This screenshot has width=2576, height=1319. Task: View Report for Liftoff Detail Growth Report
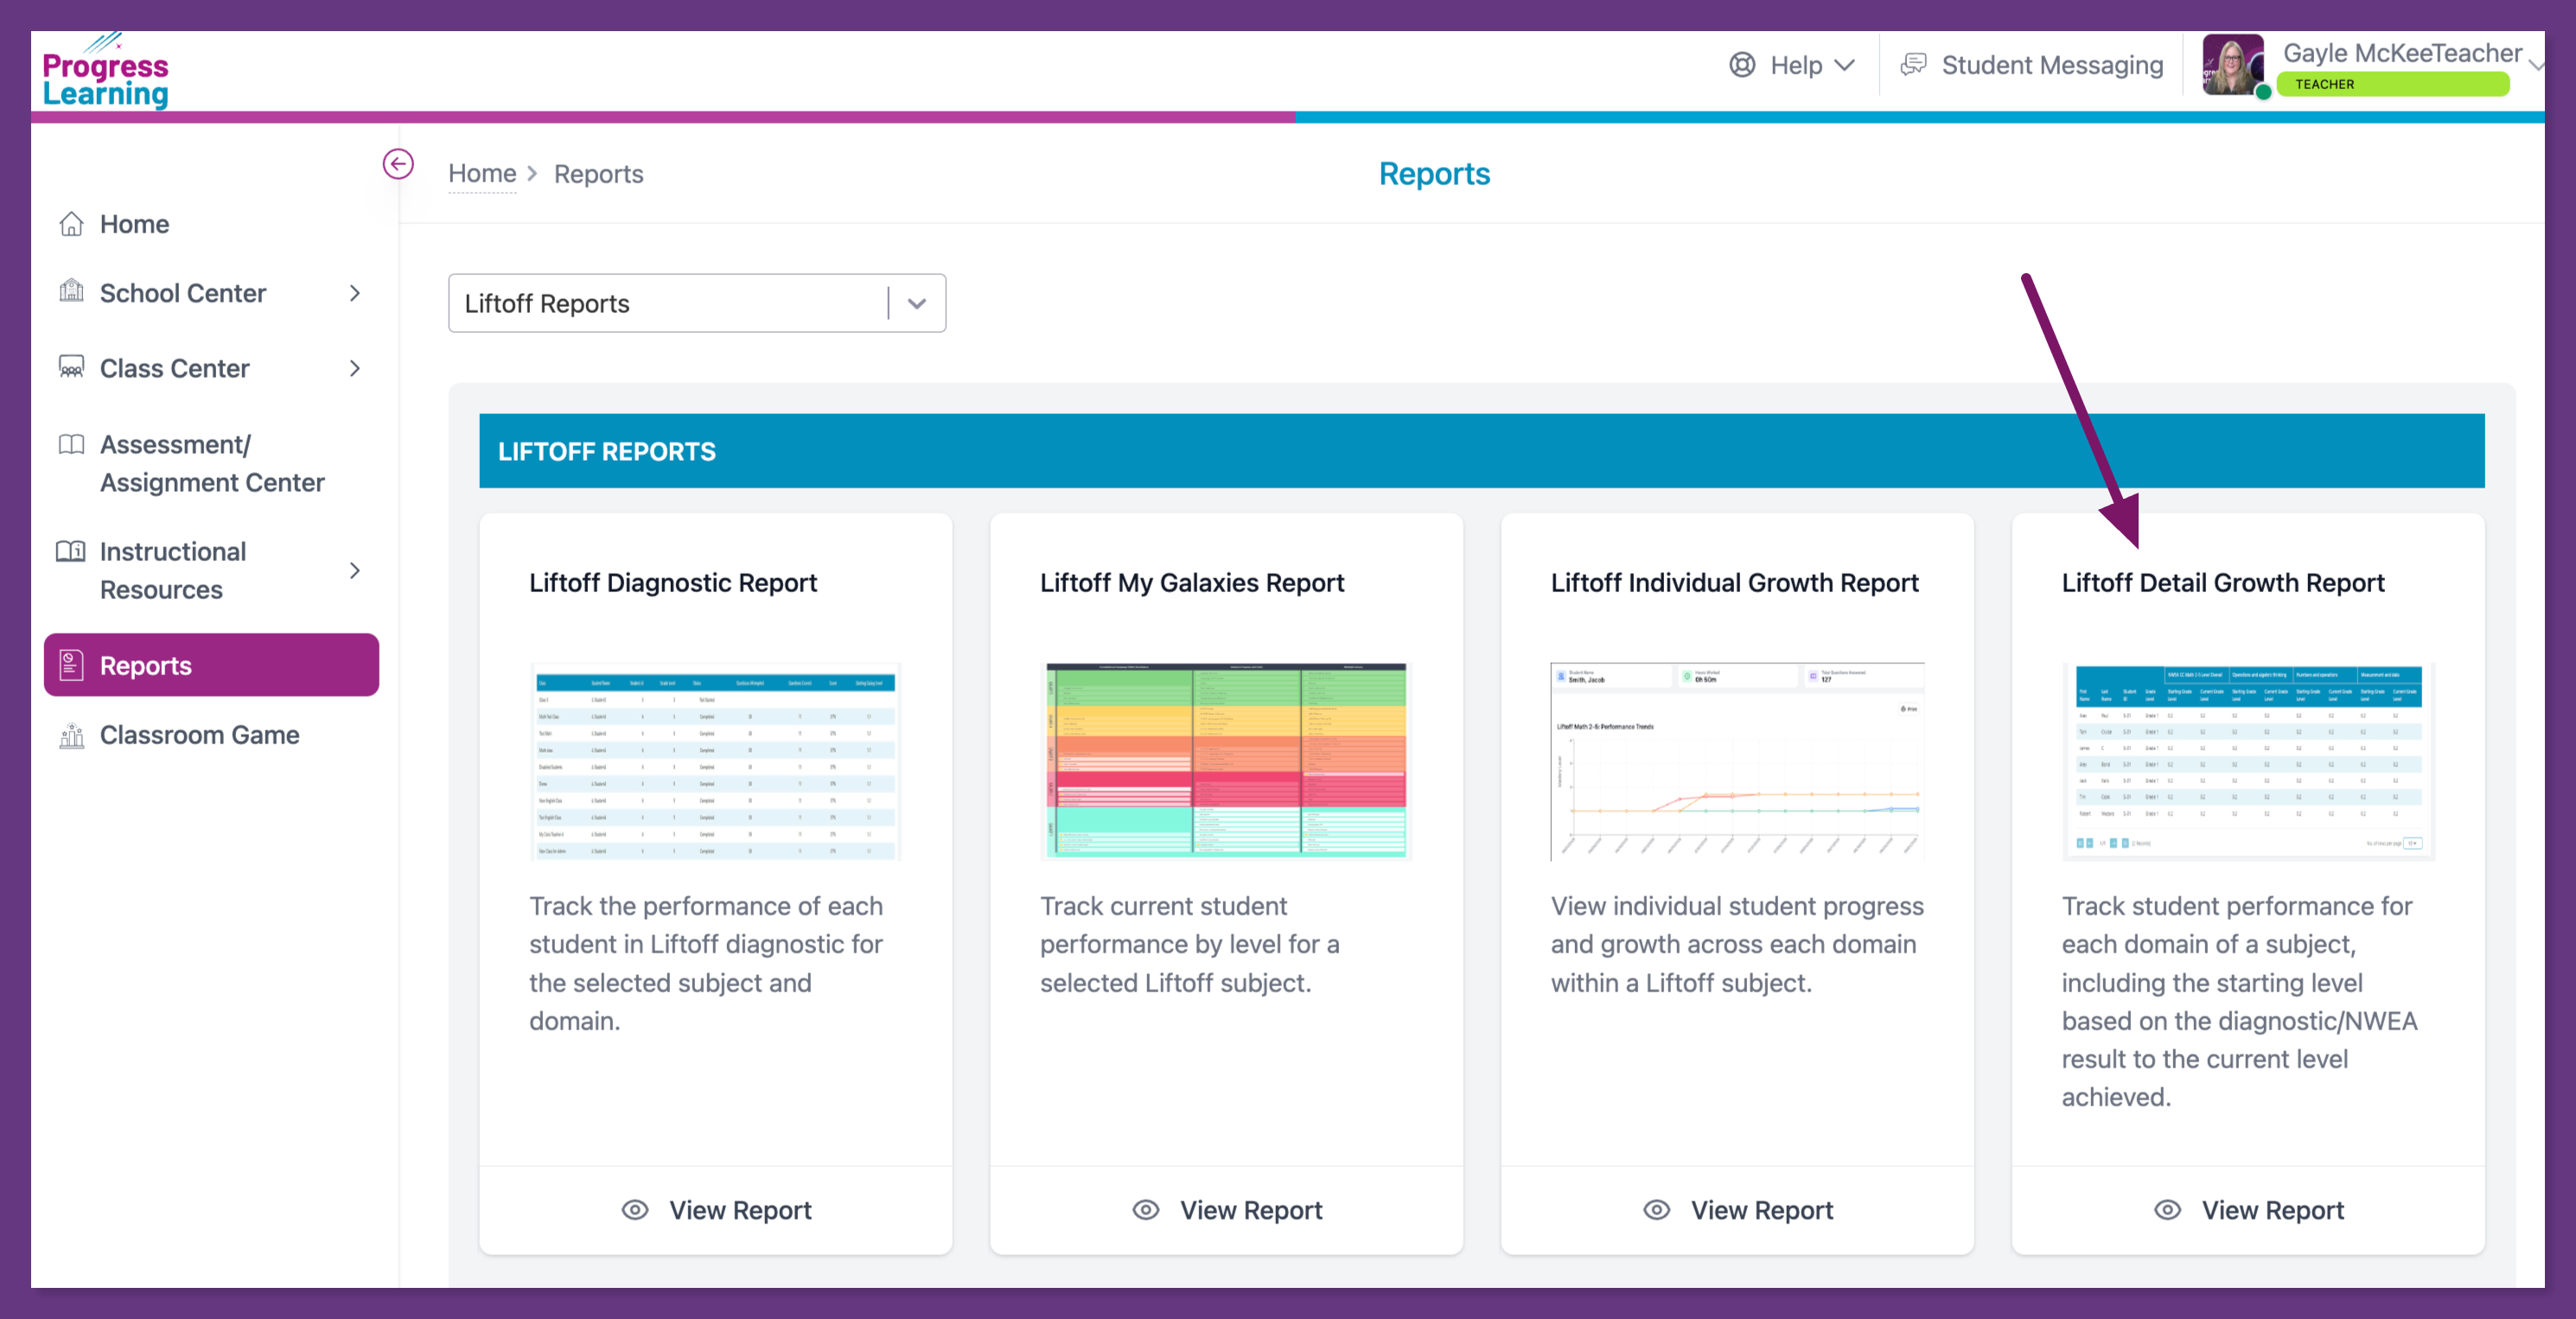[2248, 1210]
